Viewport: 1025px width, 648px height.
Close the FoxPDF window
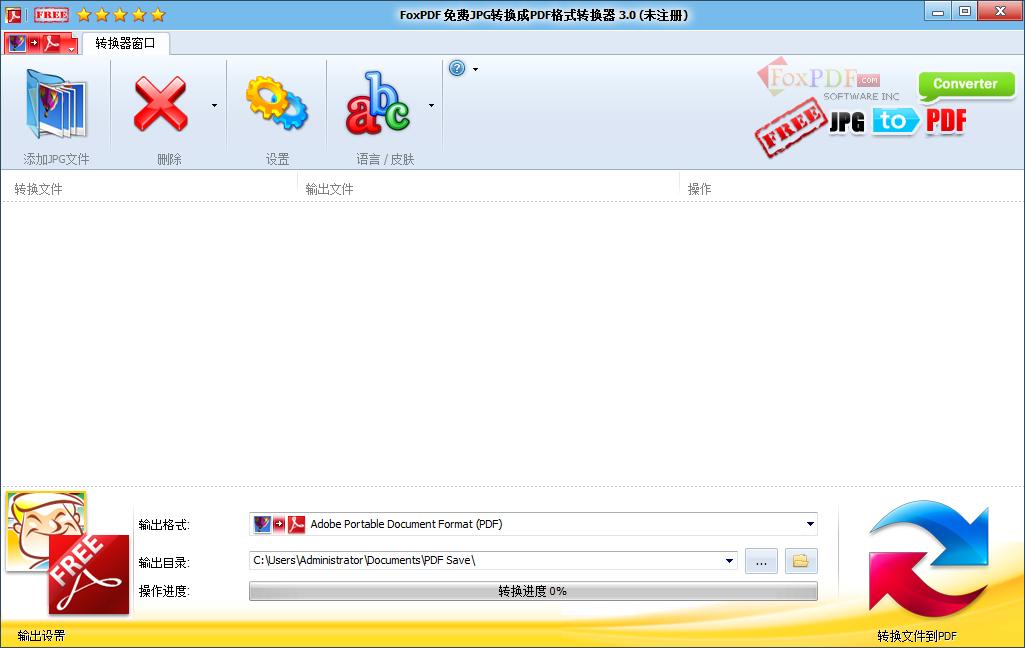(x=1000, y=12)
